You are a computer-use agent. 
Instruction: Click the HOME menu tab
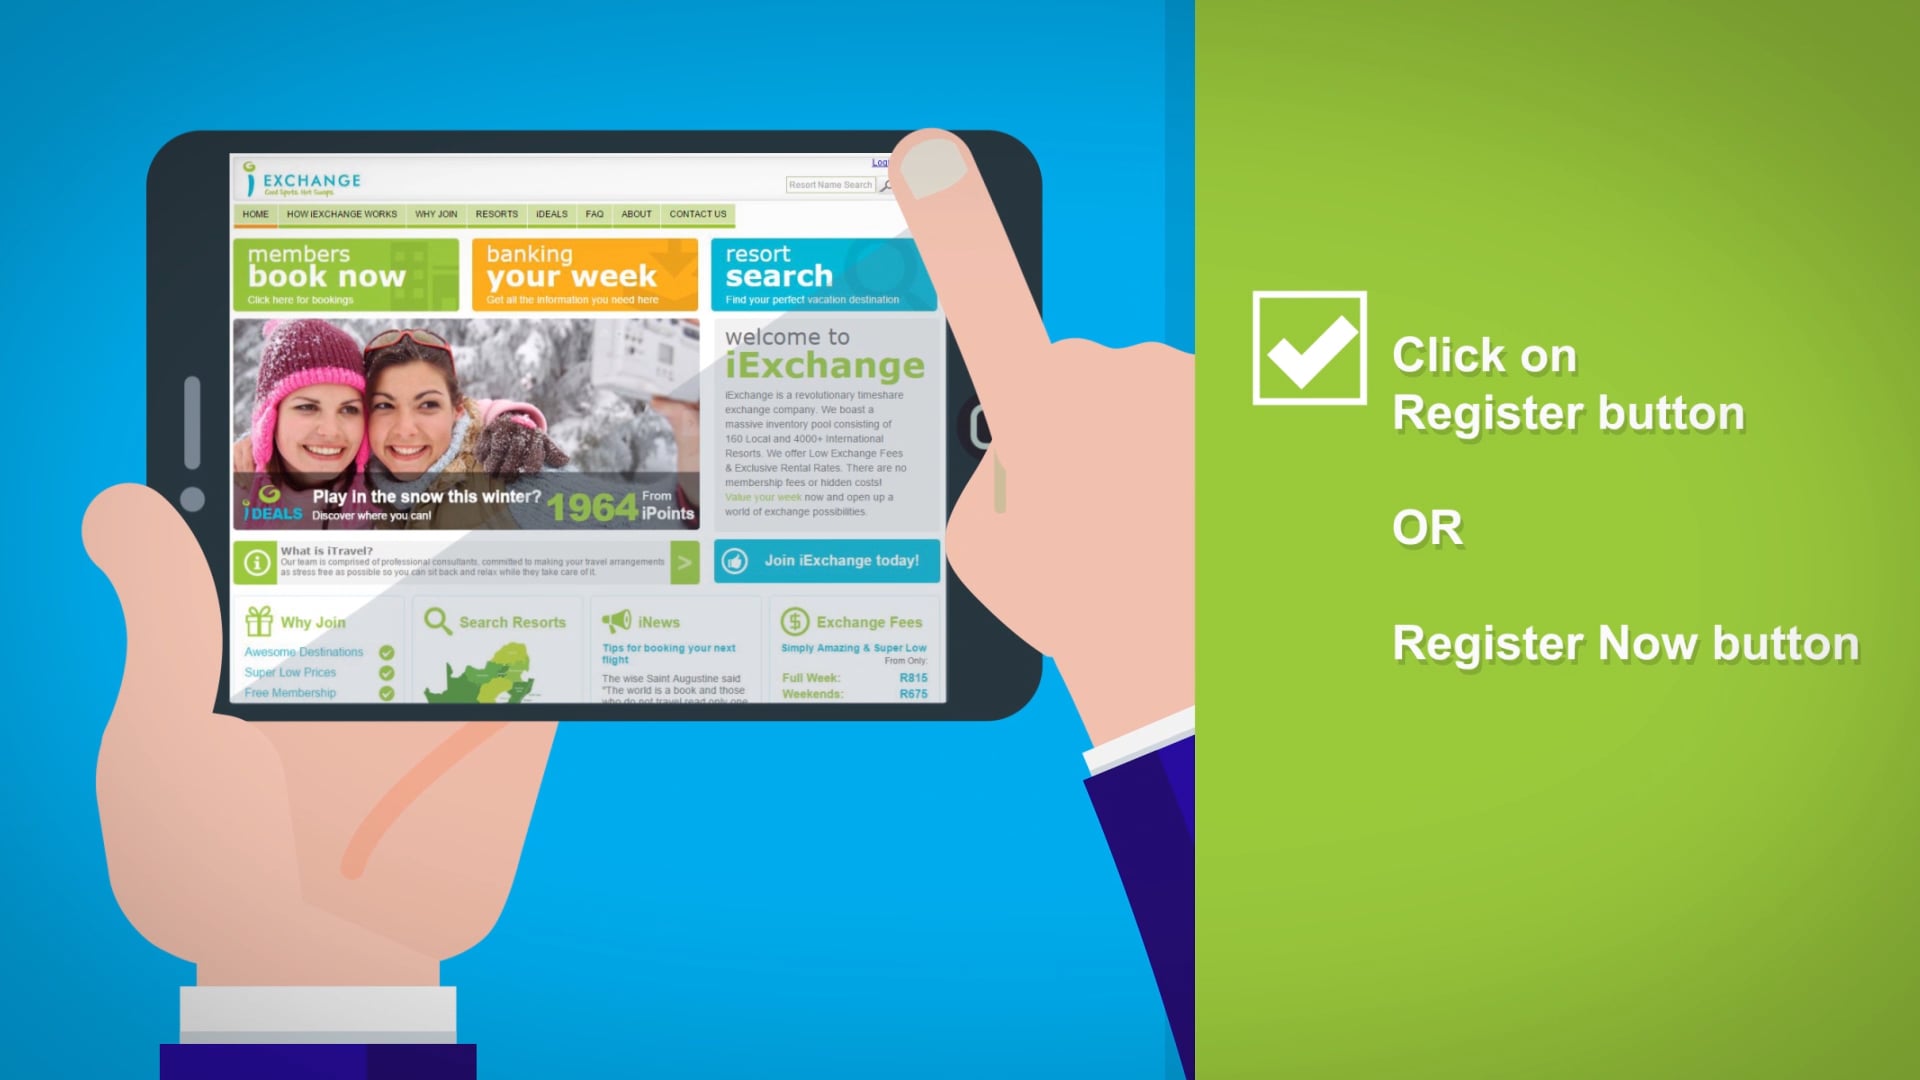click(256, 214)
